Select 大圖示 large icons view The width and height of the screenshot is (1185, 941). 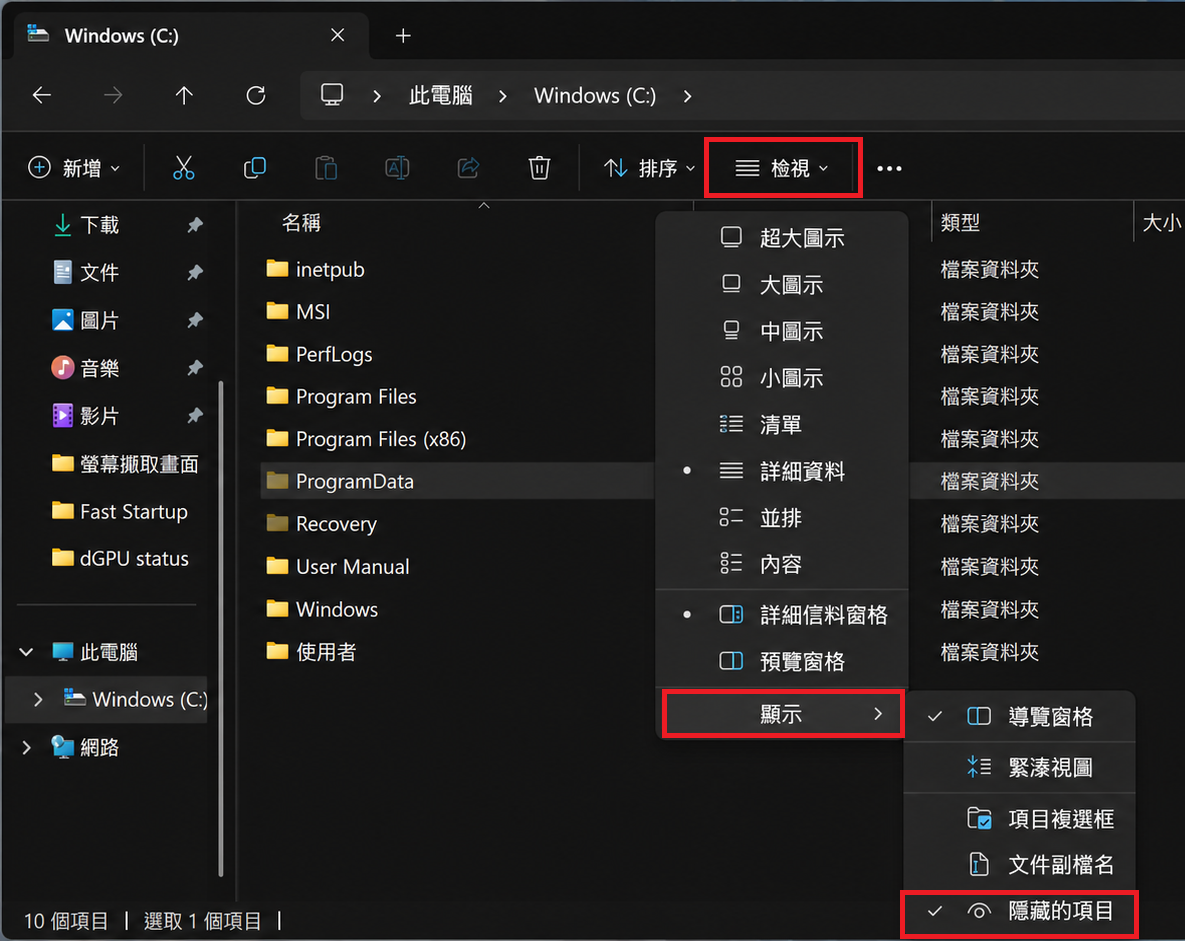782,285
